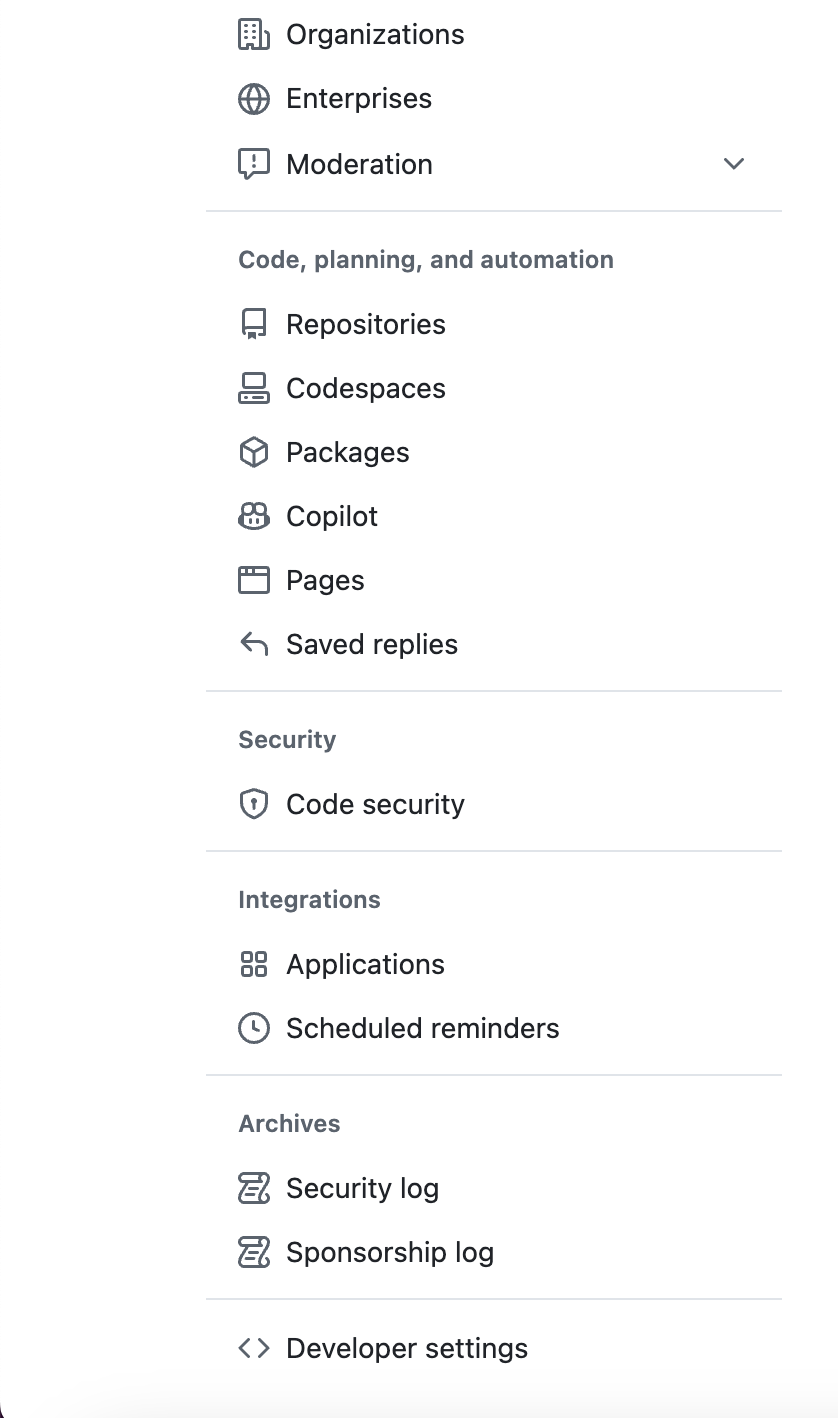Click the Code security shield icon
Screen dimensions: 838x1418
tap(254, 804)
